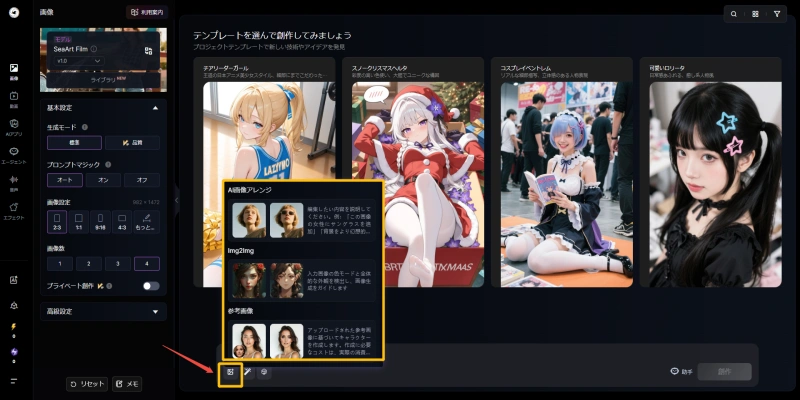This screenshot has width=800, height=400.
Task: Open the エフェクト effects sidebar section
Action: pos(14,211)
